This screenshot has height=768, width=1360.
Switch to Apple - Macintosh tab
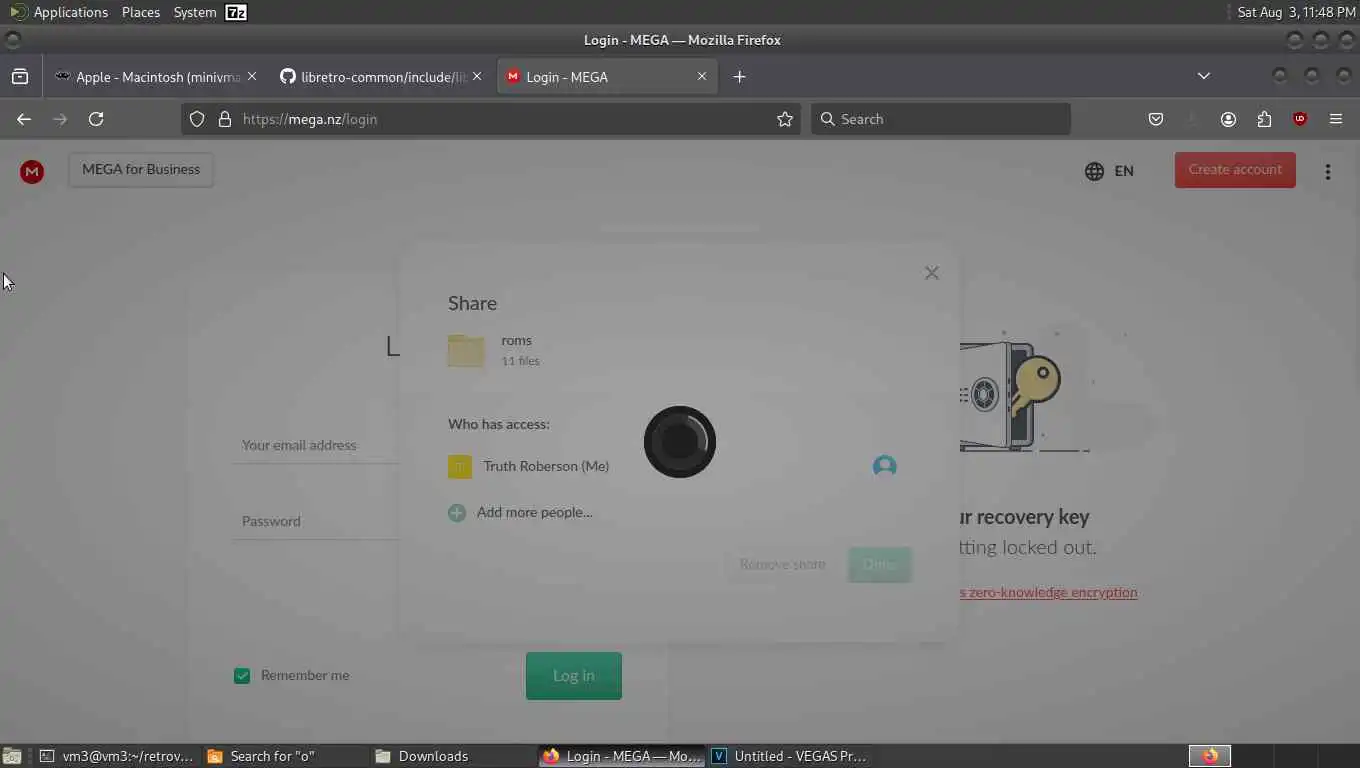[x=156, y=76]
